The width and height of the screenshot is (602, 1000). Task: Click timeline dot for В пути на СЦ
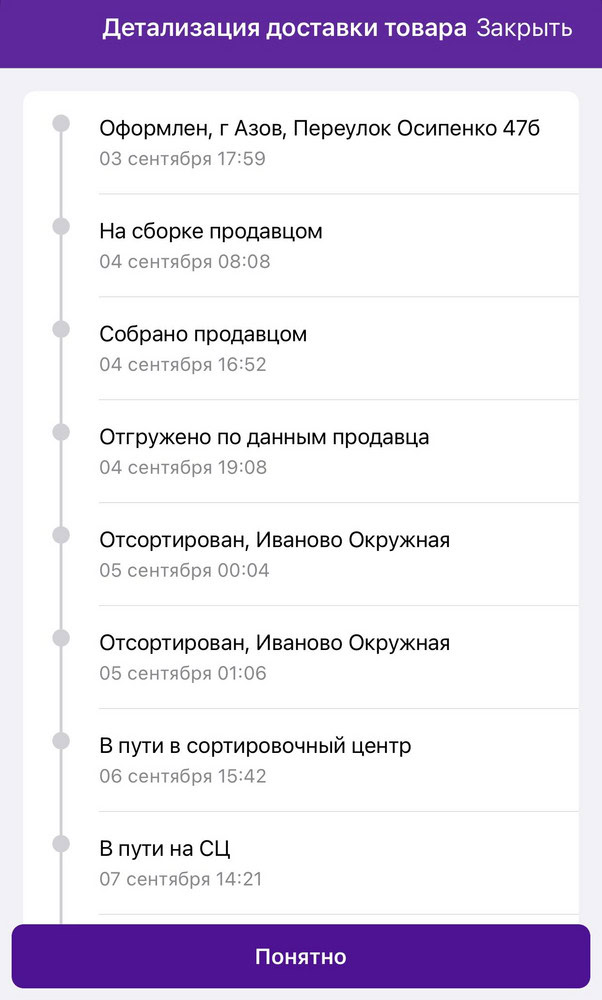pos(61,845)
